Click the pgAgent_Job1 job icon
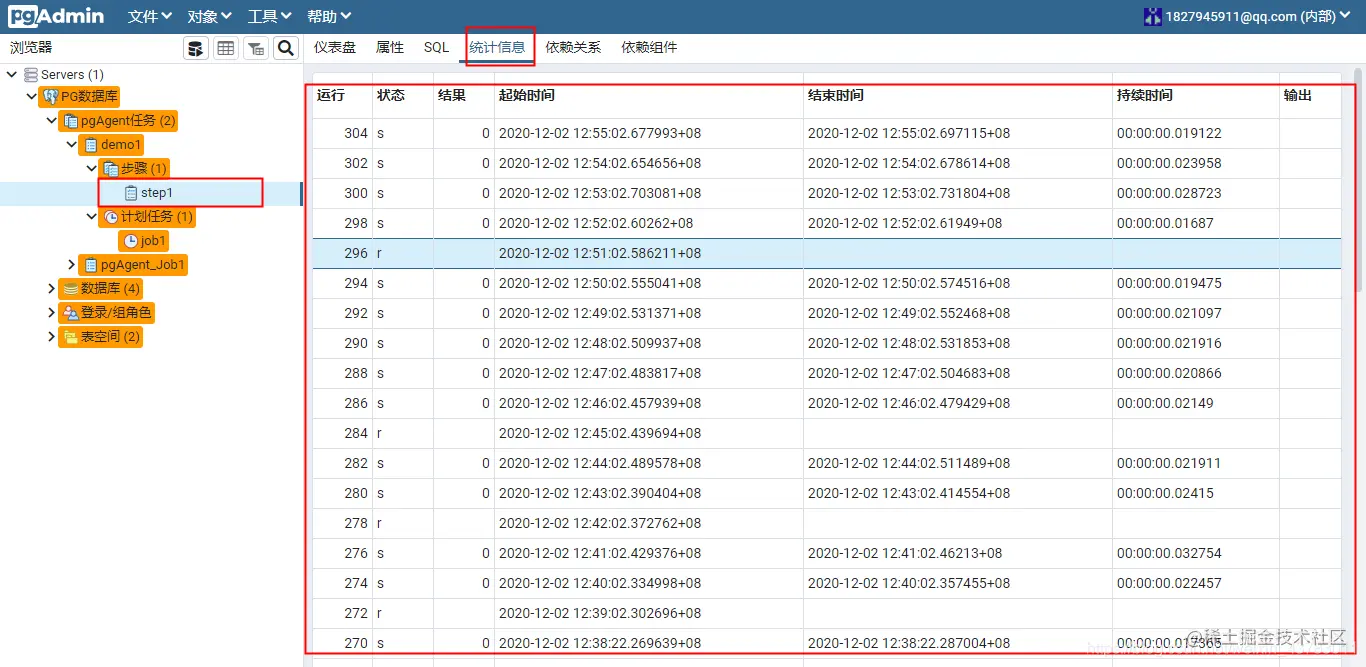 click(91, 265)
